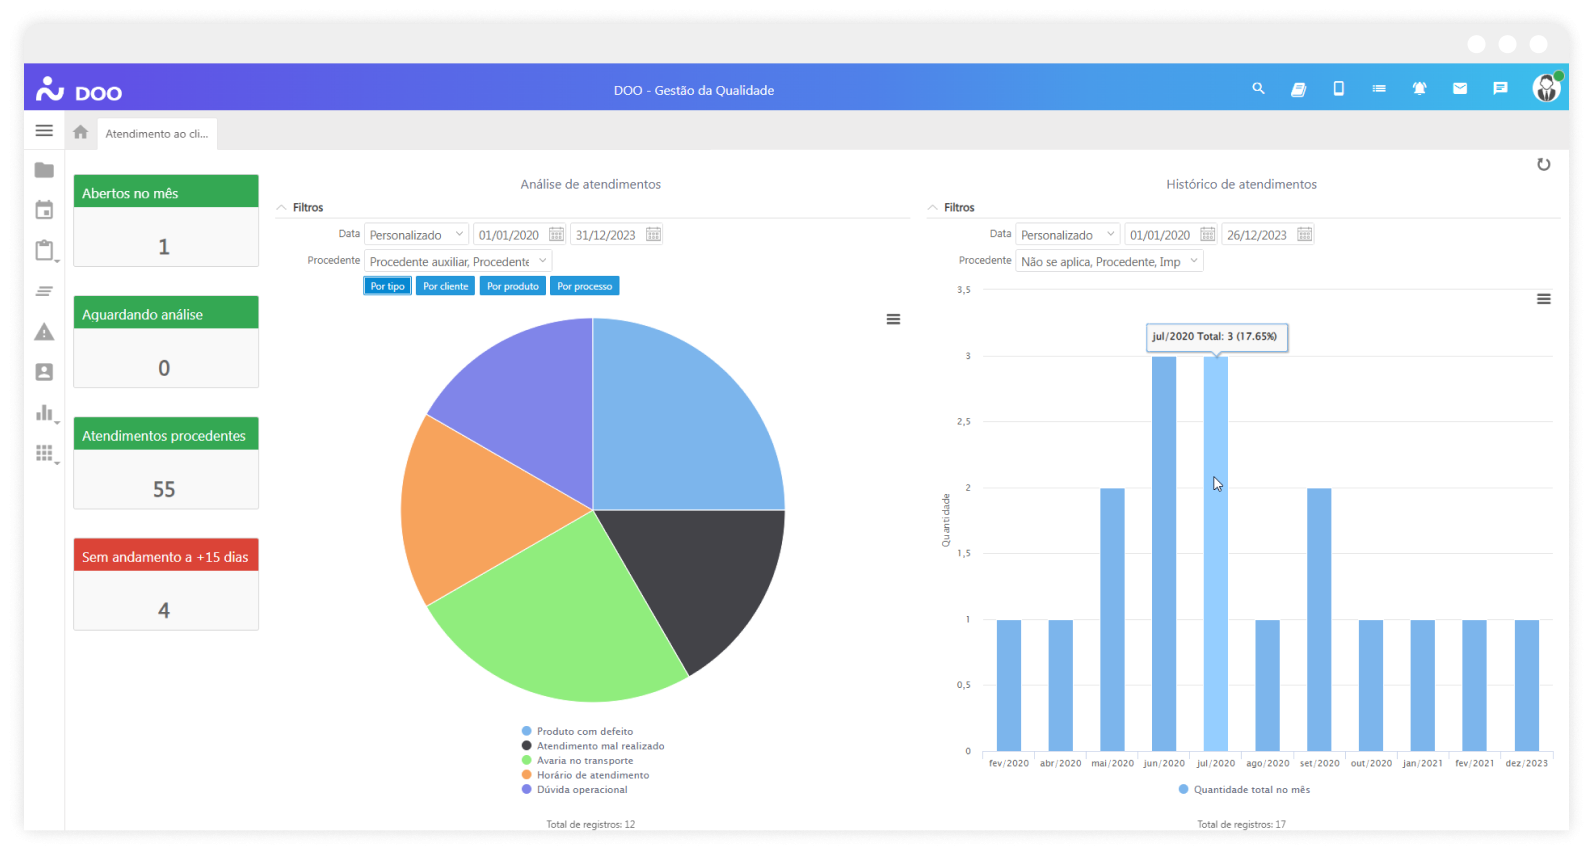
Task: Open the Sem andamento a +15 dias card
Action: [x=166, y=584]
